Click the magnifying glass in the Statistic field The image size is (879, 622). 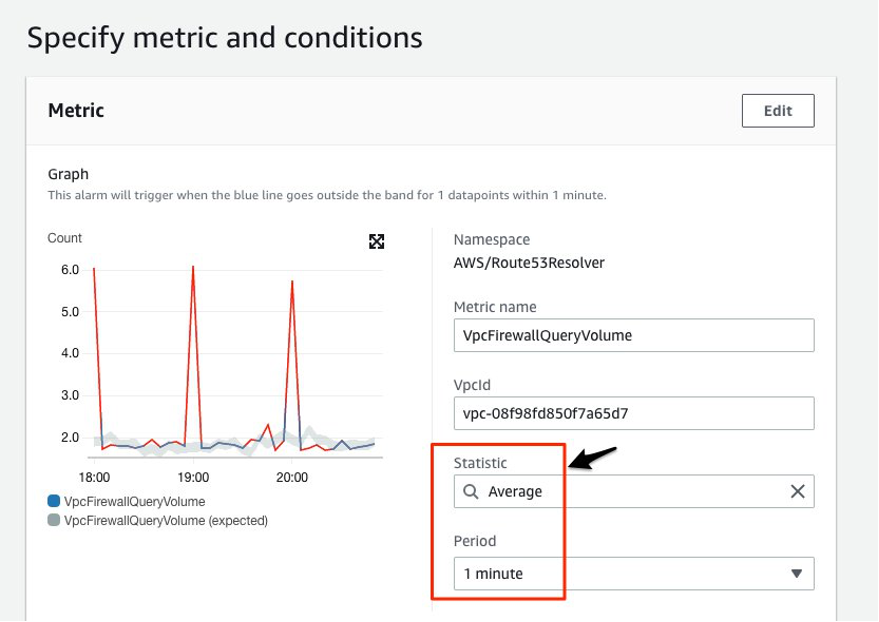[x=470, y=491]
